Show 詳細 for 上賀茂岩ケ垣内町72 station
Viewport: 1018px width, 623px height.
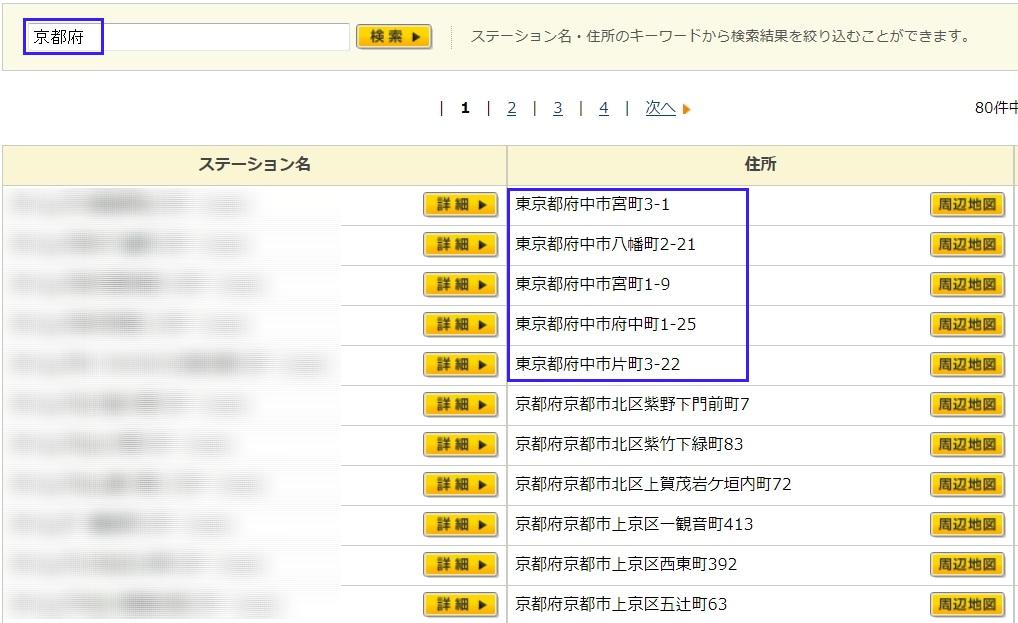coord(460,485)
